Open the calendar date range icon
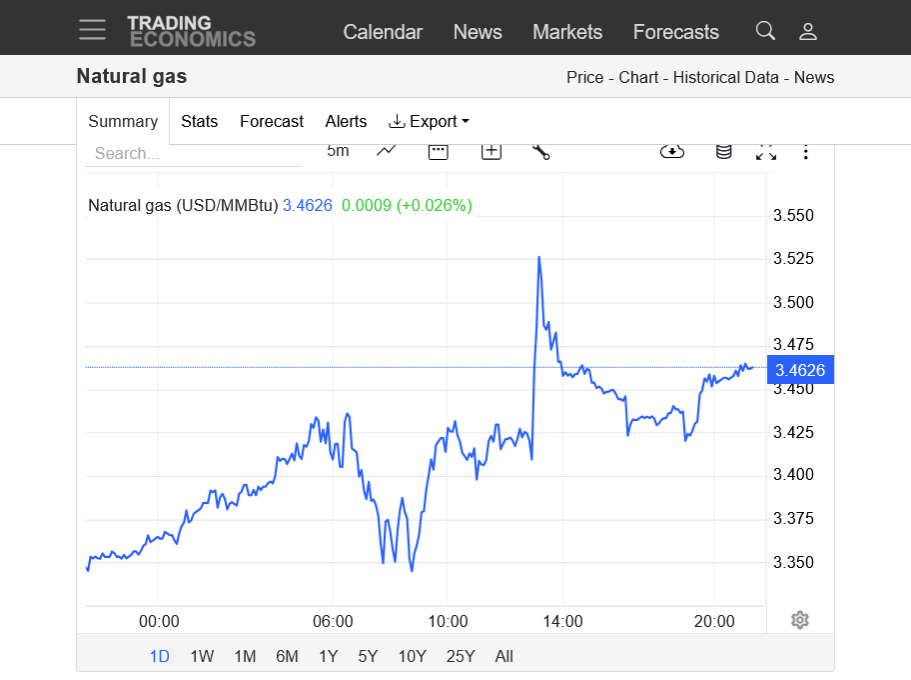This screenshot has height=680, width=911. 438,151
